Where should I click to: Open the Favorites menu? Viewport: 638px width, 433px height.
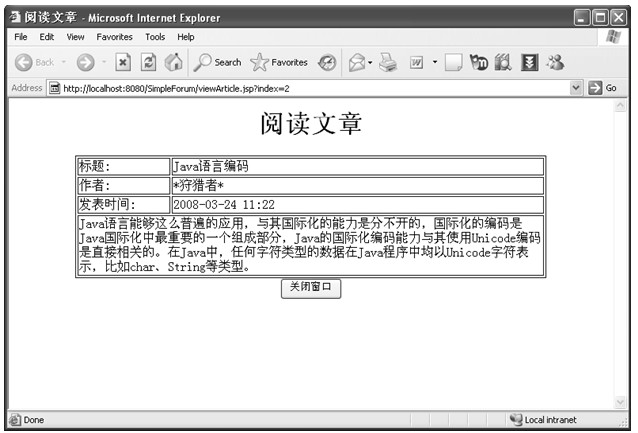pyautogui.click(x=114, y=37)
